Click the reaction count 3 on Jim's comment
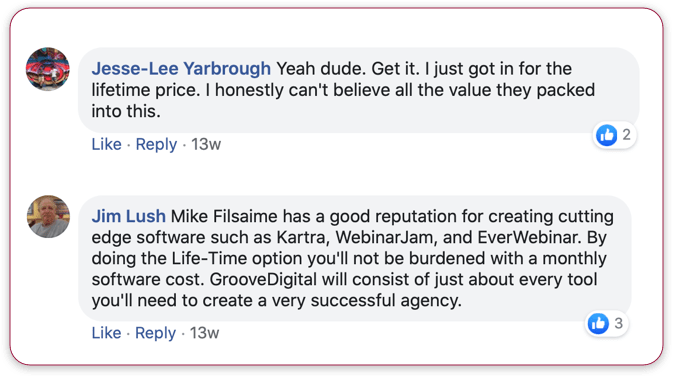The width and height of the screenshot is (673, 377). [618, 323]
